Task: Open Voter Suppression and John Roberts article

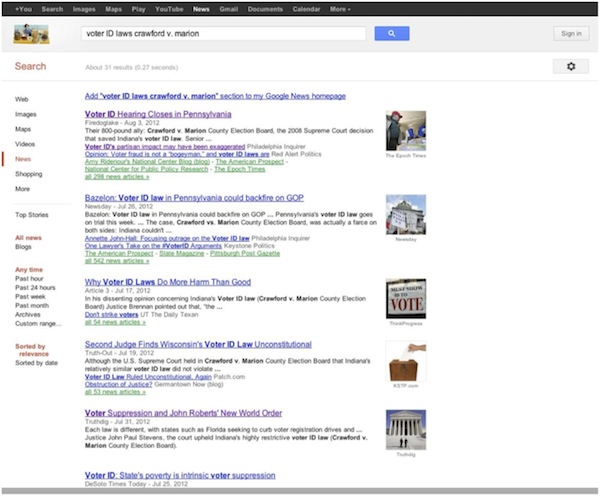Action: (183, 413)
